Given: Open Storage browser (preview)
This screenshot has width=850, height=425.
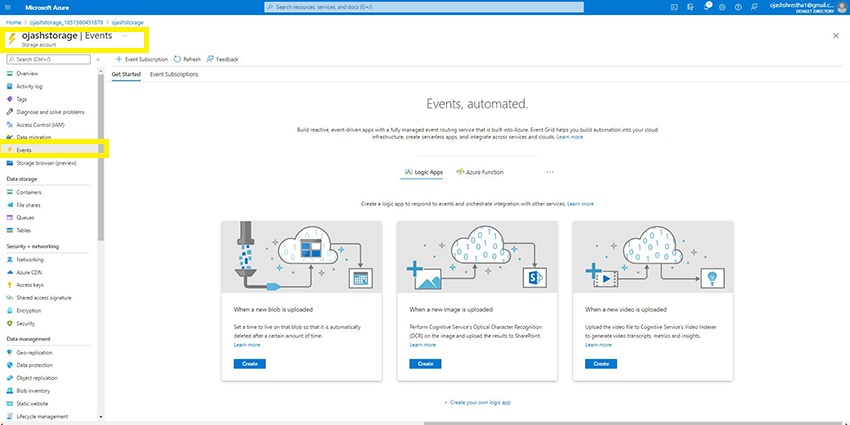Looking at the screenshot, I should coord(46,163).
